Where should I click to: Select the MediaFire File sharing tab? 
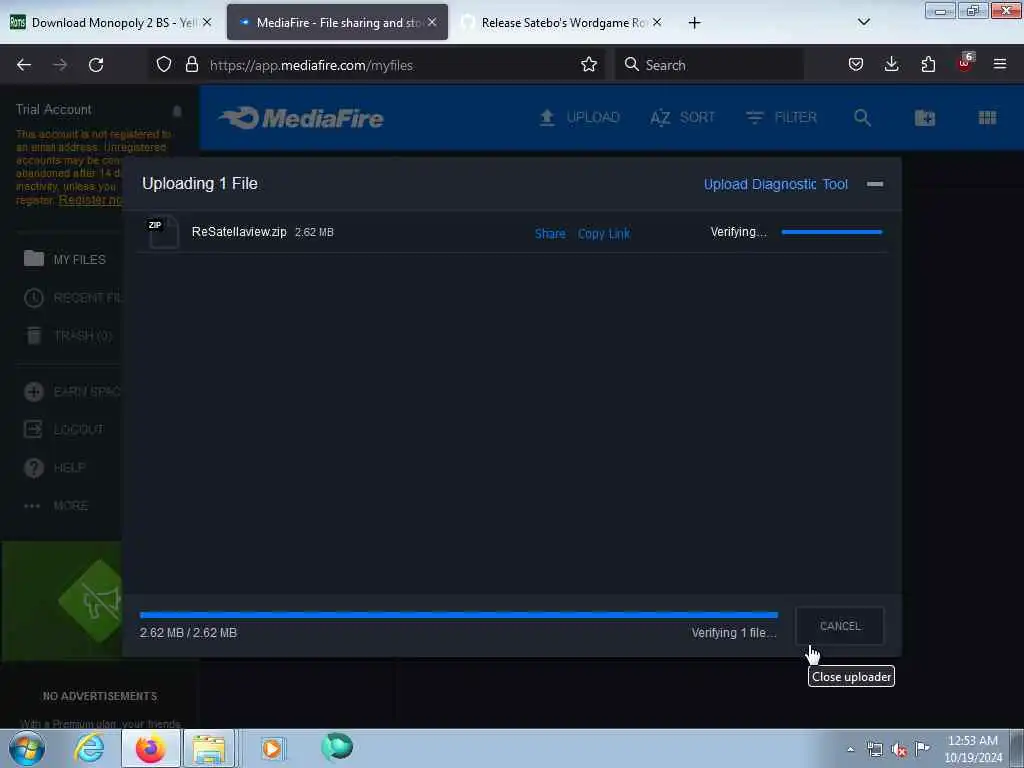click(x=337, y=23)
